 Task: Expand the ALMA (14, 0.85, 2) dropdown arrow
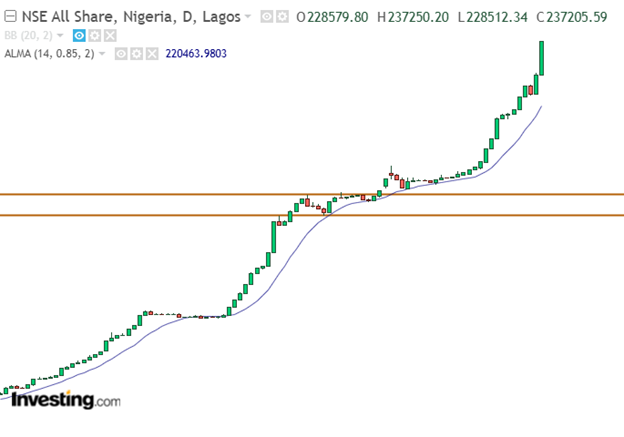tap(103, 54)
